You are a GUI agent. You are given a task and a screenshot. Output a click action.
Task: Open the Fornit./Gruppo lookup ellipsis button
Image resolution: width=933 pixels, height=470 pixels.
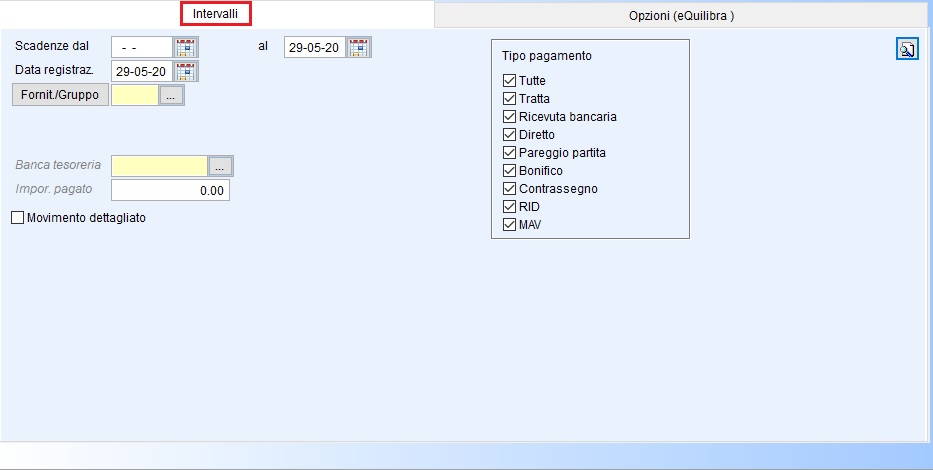pyautogui.click(x=171, y=96)
